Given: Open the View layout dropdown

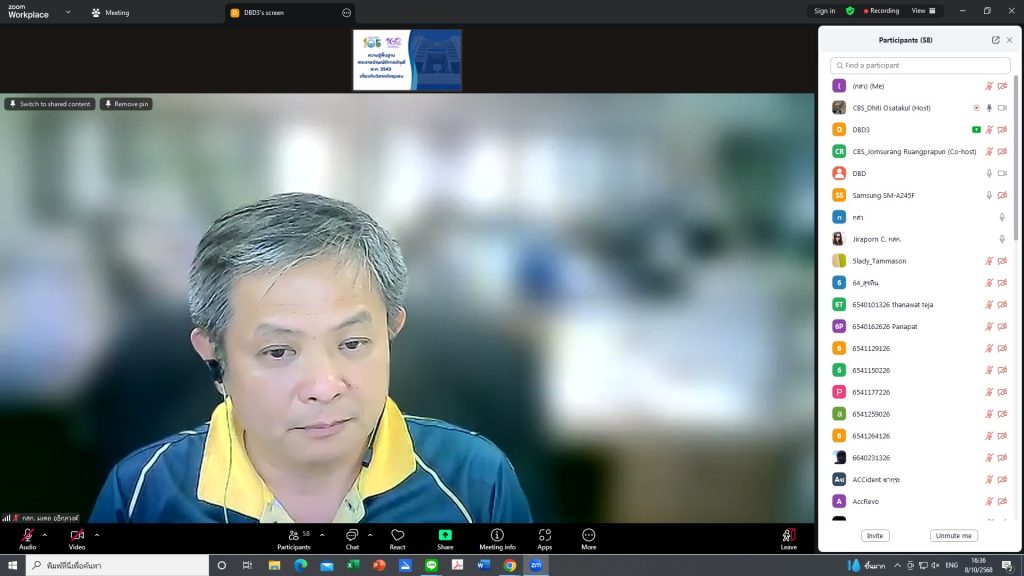Looking at the screenshot, I should (925, 11).
